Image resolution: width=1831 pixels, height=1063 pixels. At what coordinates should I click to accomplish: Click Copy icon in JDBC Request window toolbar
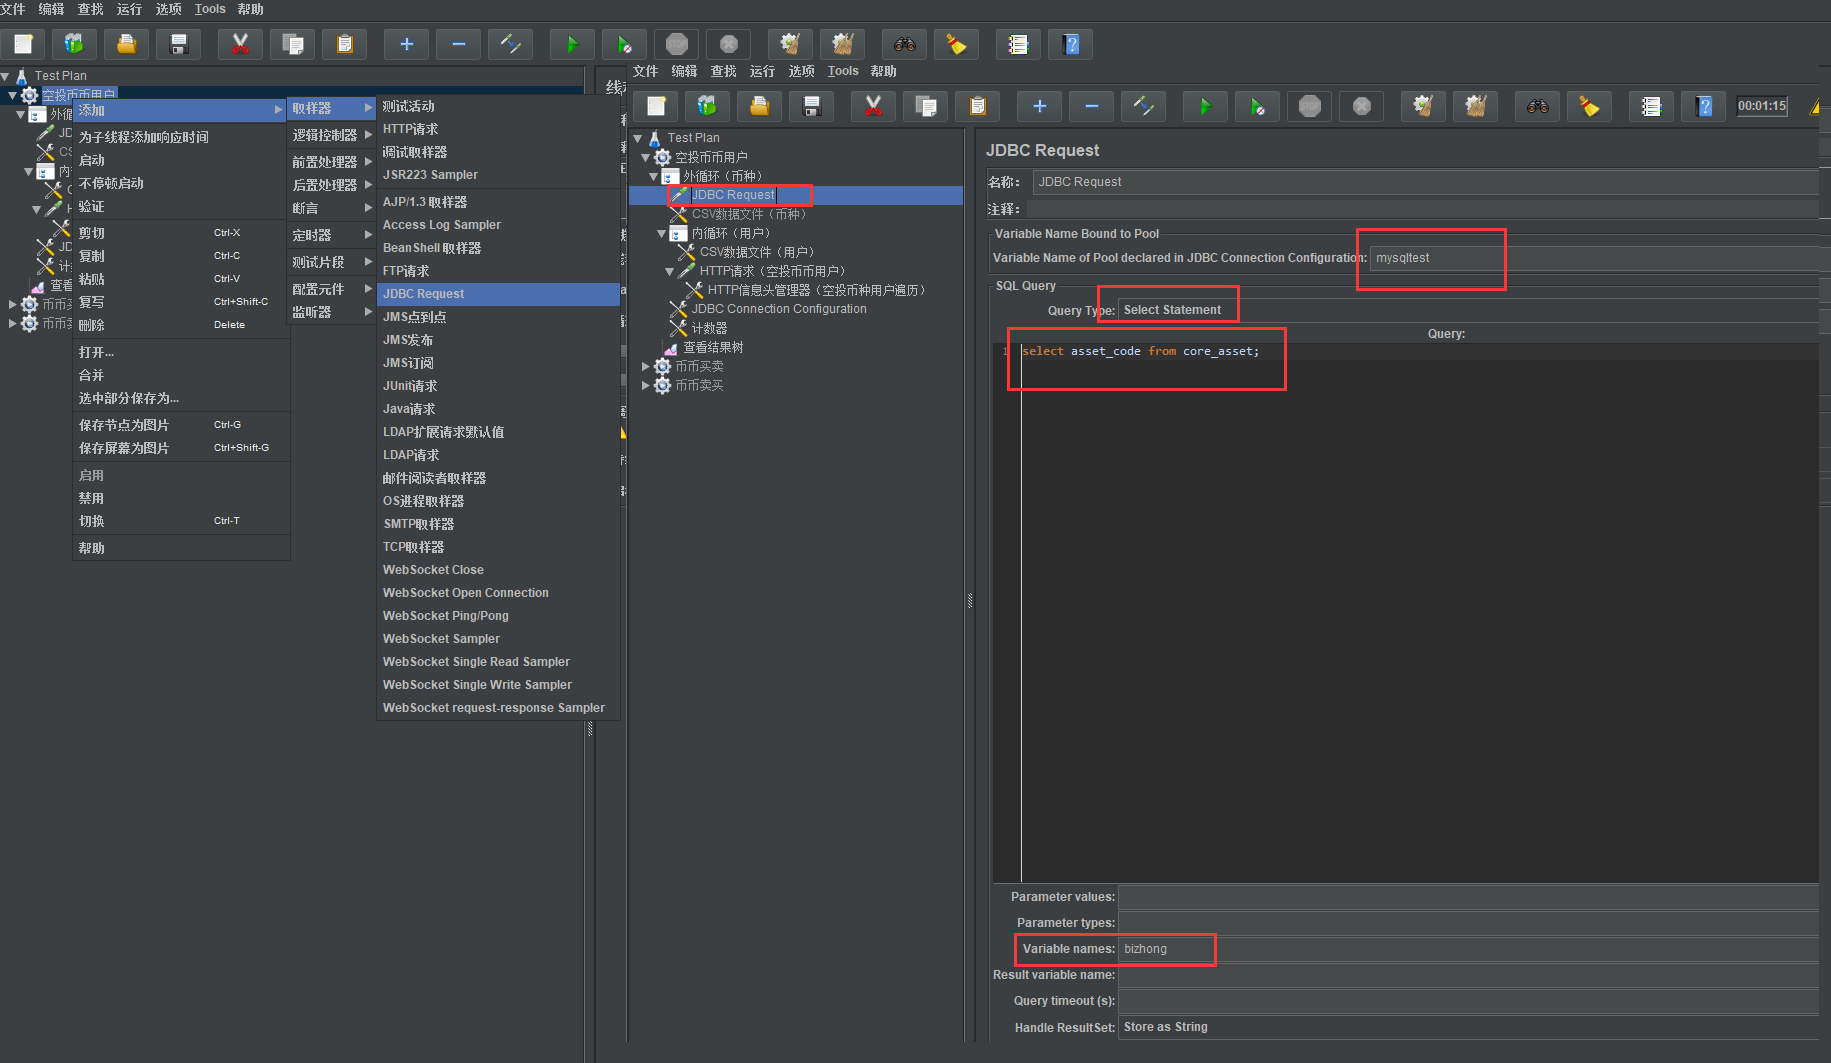tap(926, 106)
